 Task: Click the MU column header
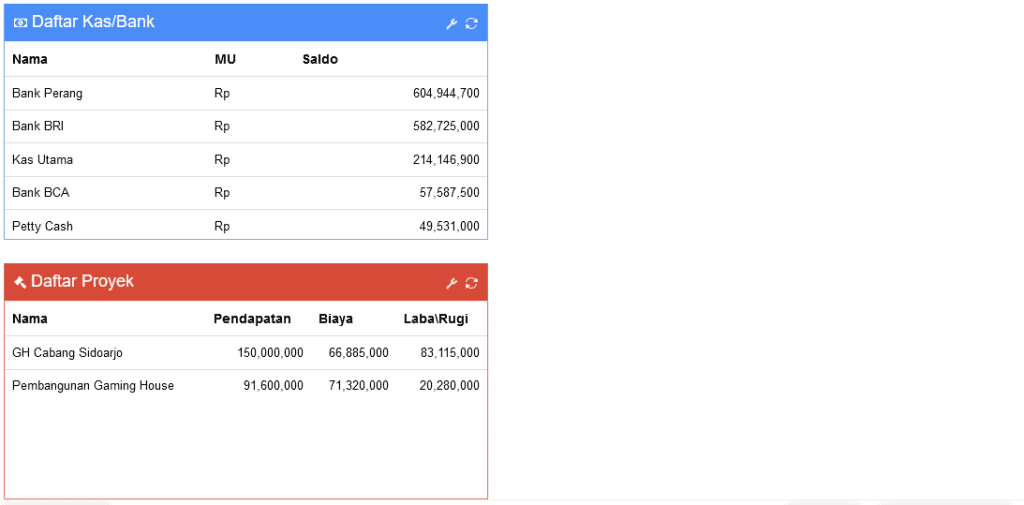225,59
